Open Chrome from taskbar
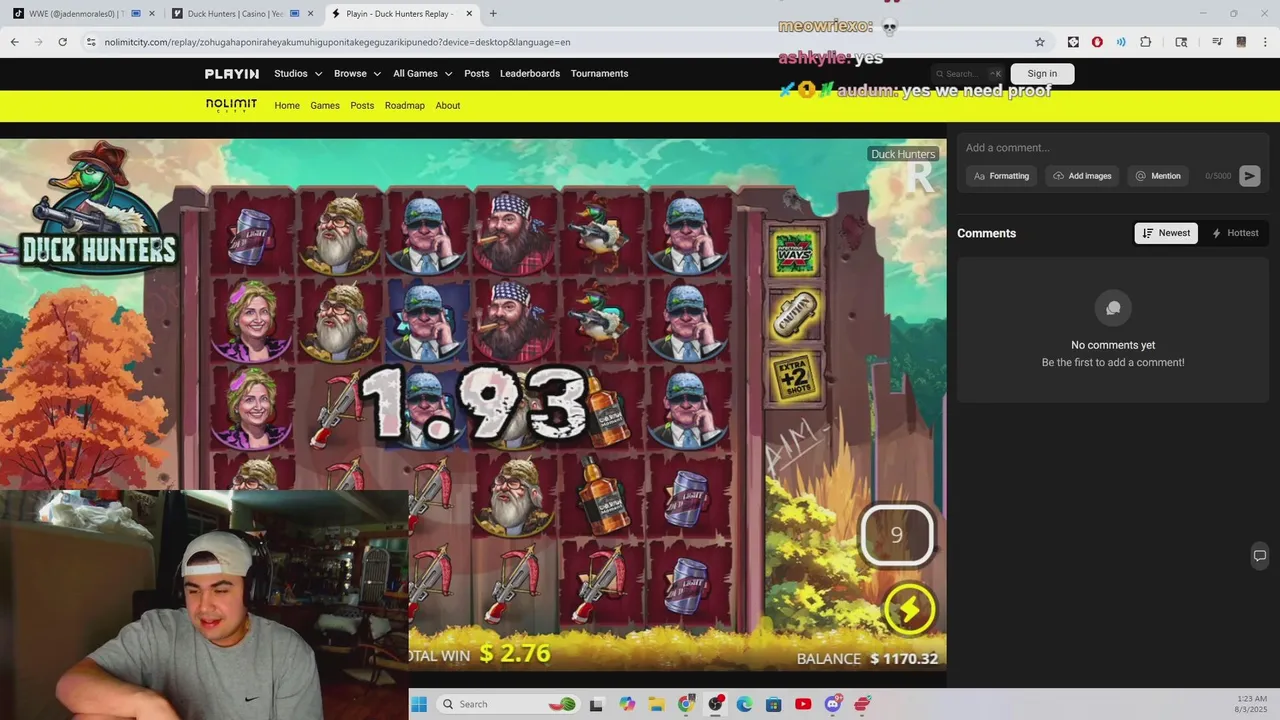The image size is (1280, 720). [x=686, y=704]
